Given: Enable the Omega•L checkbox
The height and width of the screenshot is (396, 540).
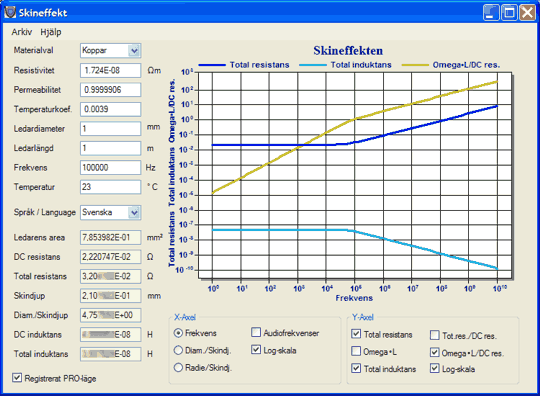Looking at the screenshot, I should pyautogui.click(x=356, y=351).
